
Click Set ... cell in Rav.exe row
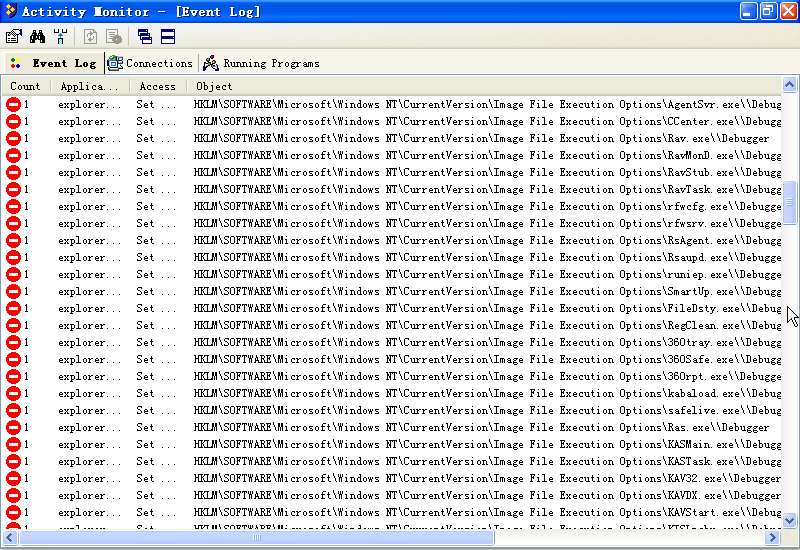(x=156, y=138)
